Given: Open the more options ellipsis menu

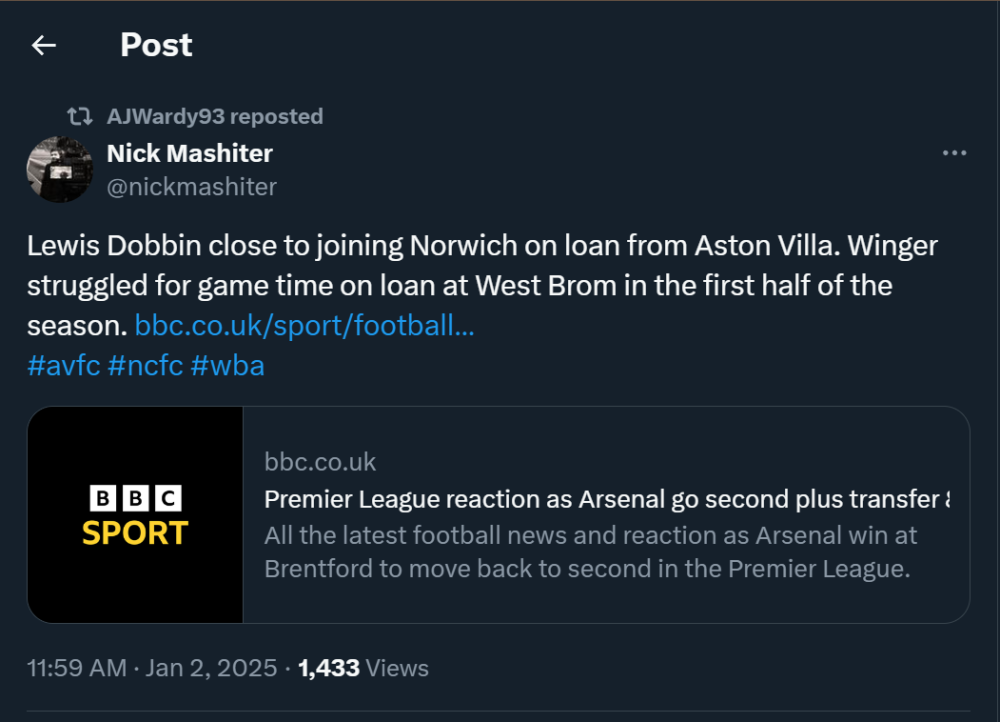Looking at the screenshot, I should tap(955, 153).
